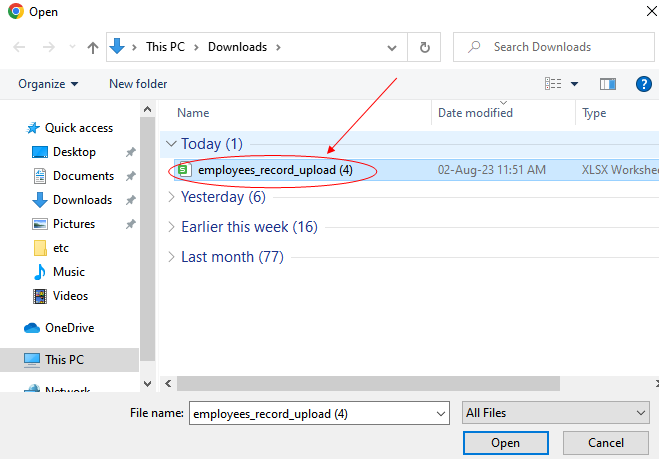659x459 pixels.
Task: Click New folder in the toolbar
Action: pos(138,84)
